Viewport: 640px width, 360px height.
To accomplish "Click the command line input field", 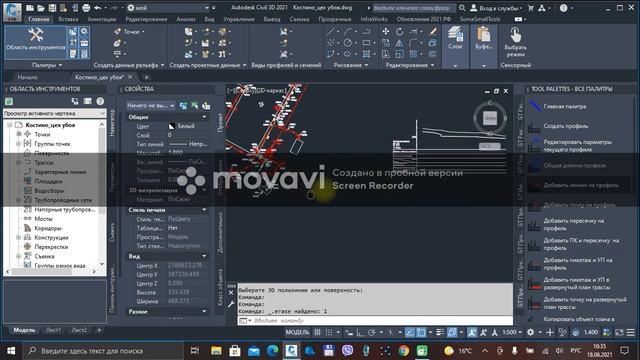I will (375, 321).
